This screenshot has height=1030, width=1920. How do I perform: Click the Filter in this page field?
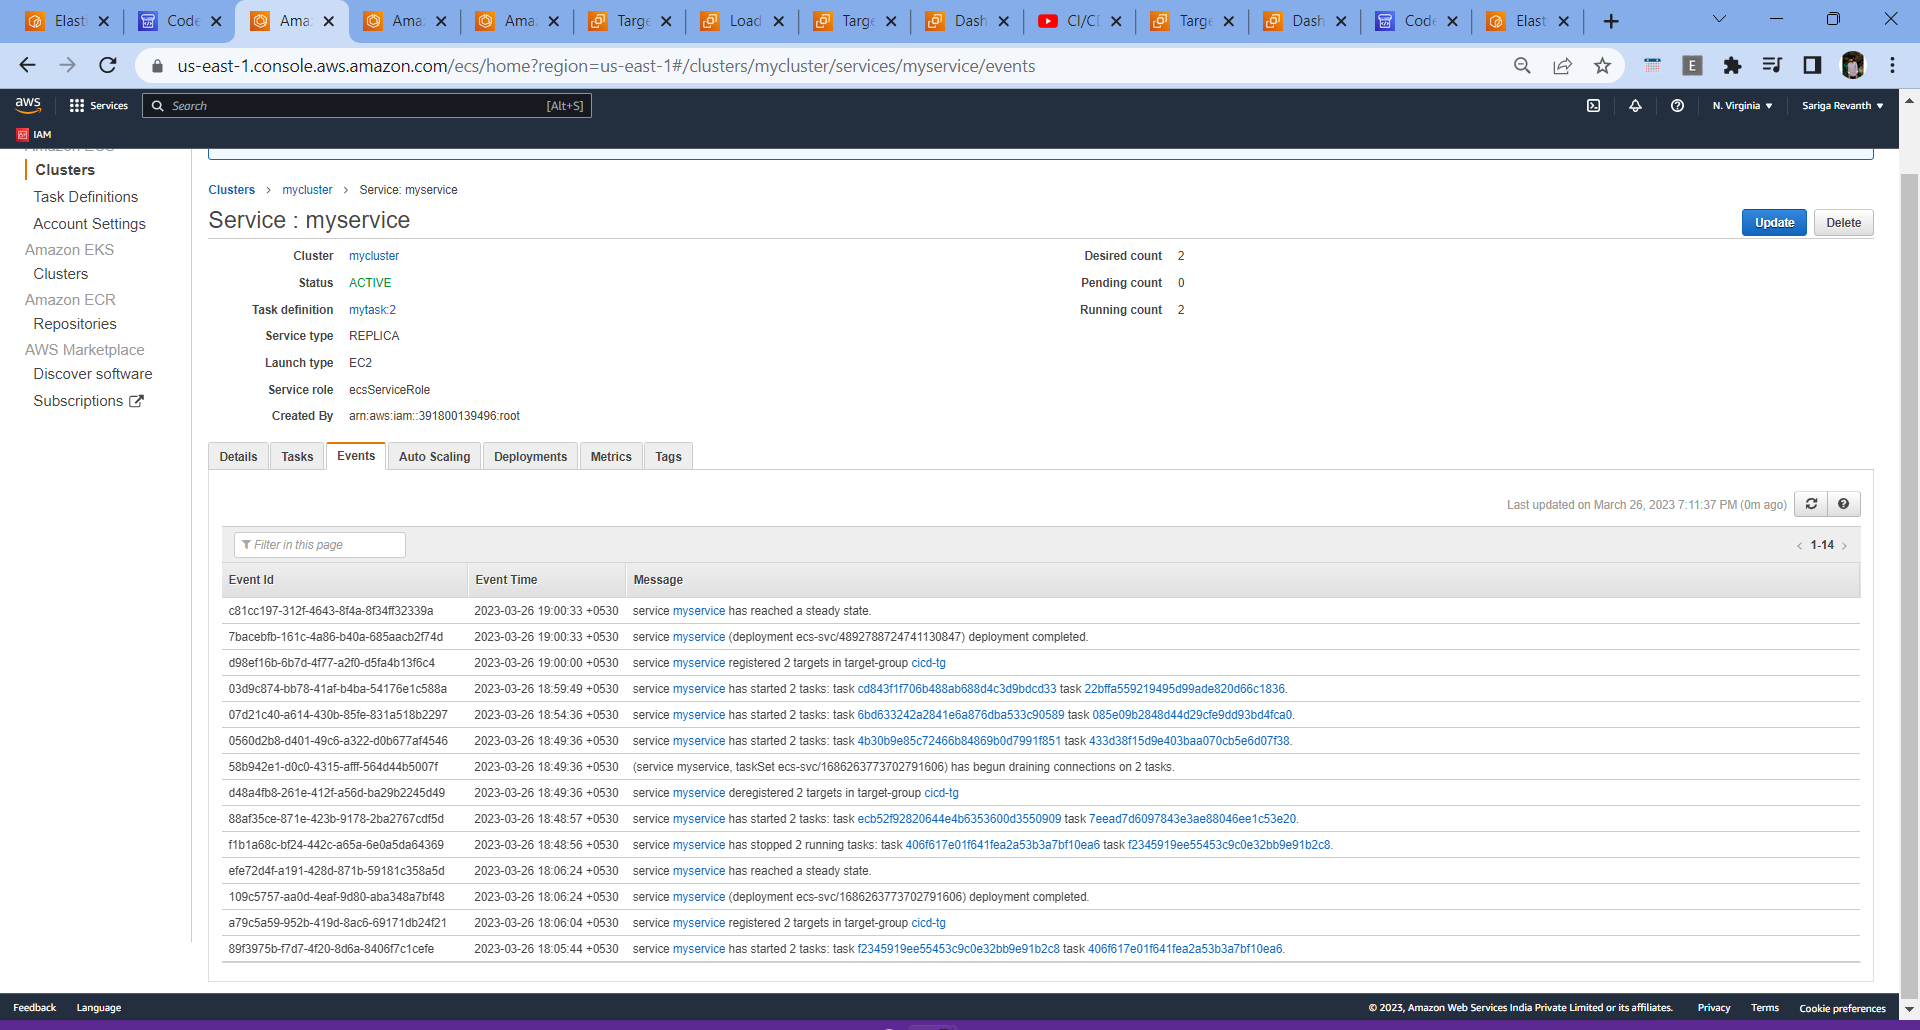319,545
